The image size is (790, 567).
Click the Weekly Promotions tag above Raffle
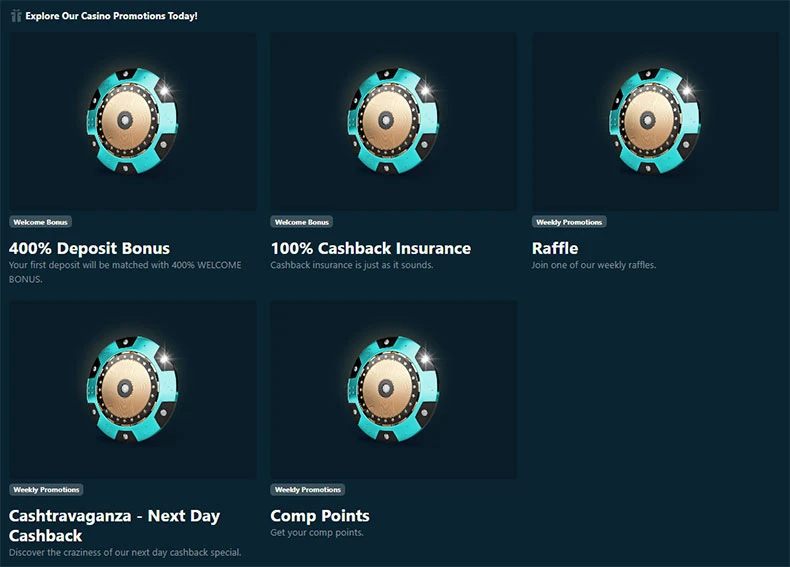569,222
